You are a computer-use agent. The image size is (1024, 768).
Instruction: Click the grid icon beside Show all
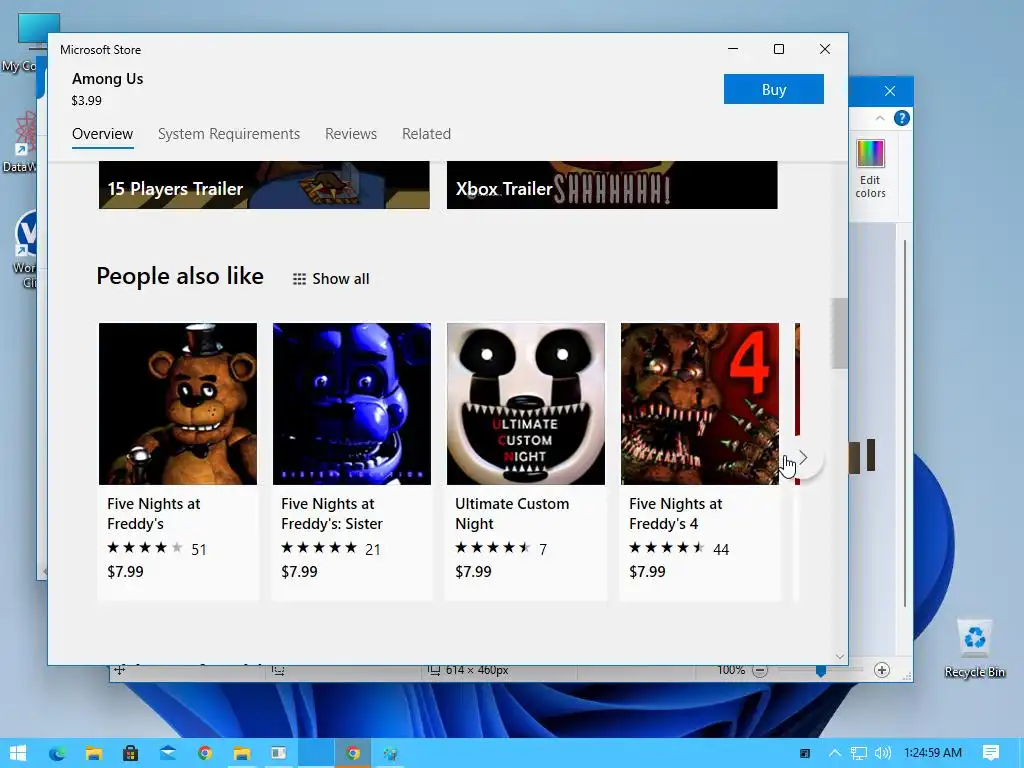click(x=299, y=280)
